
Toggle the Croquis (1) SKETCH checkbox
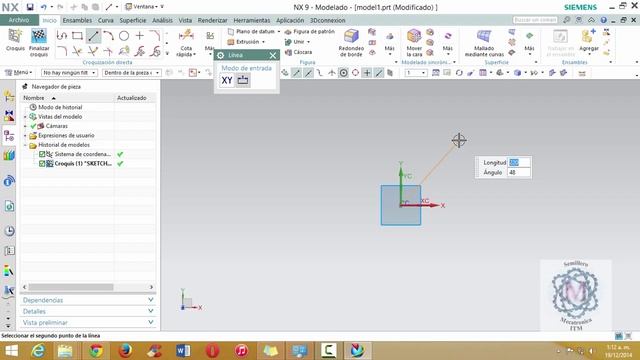coord(42,164)
